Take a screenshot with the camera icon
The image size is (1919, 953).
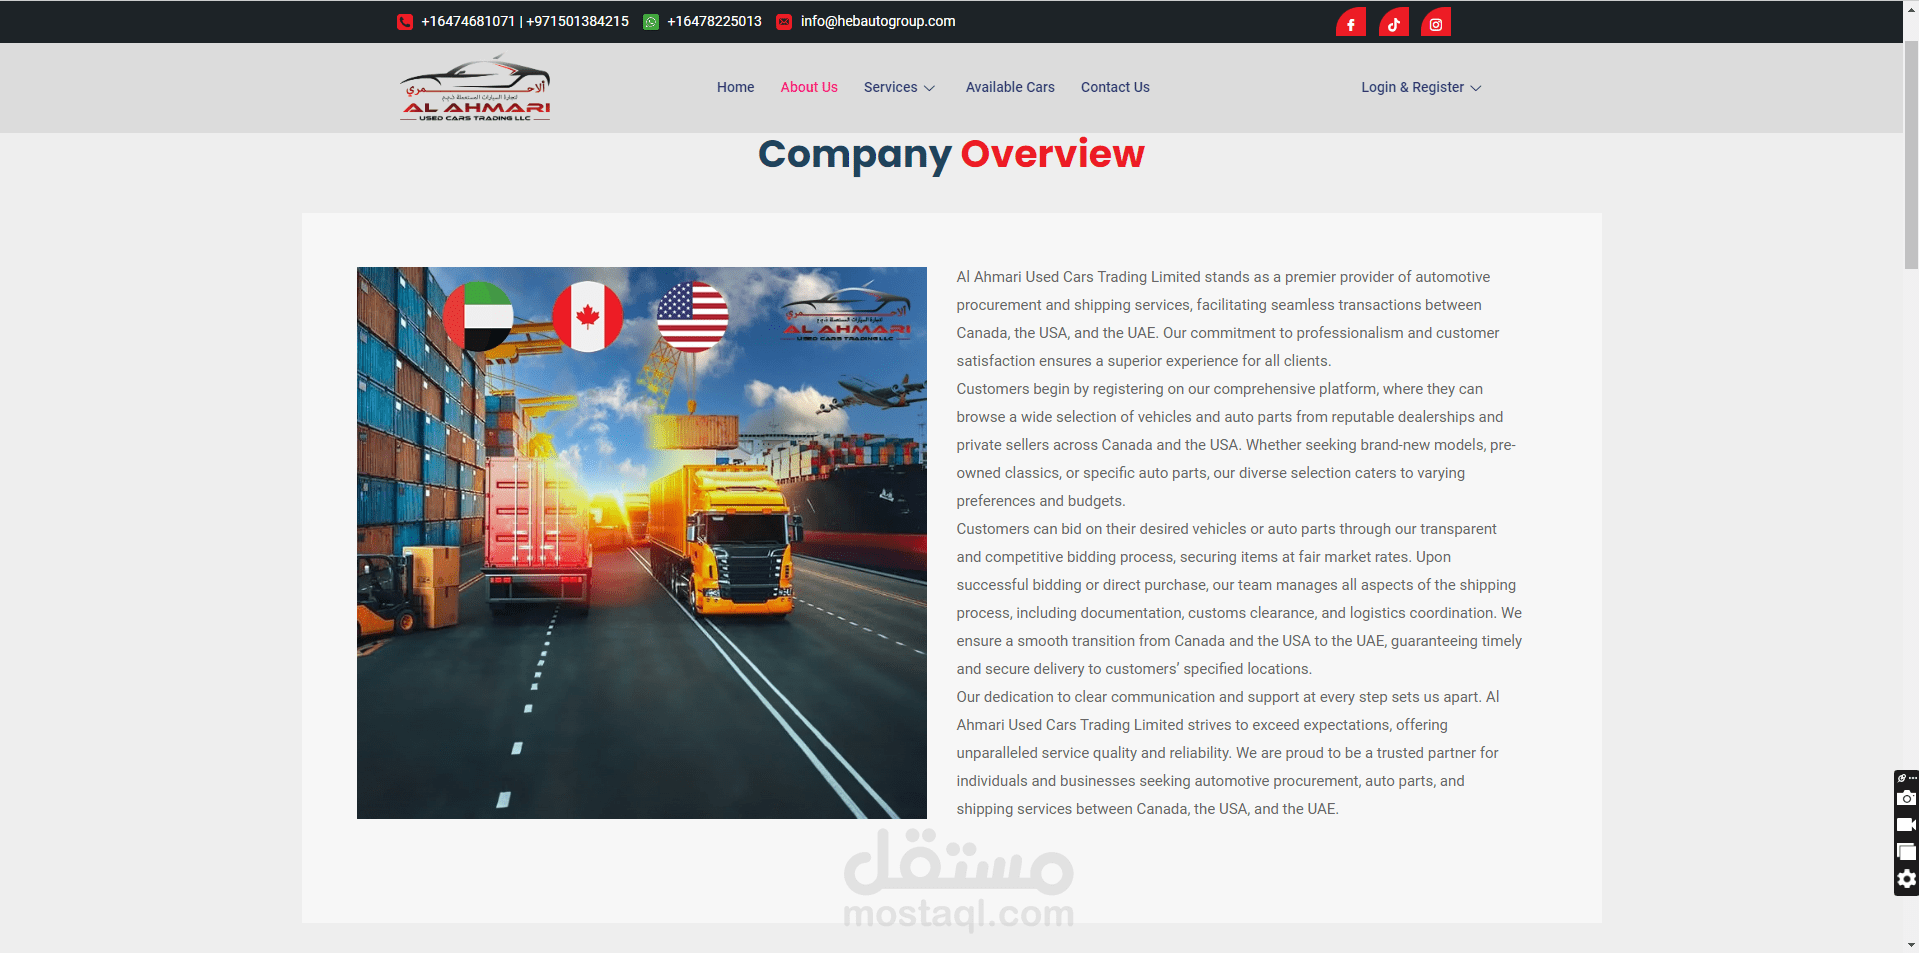(x=1906, y=798)
